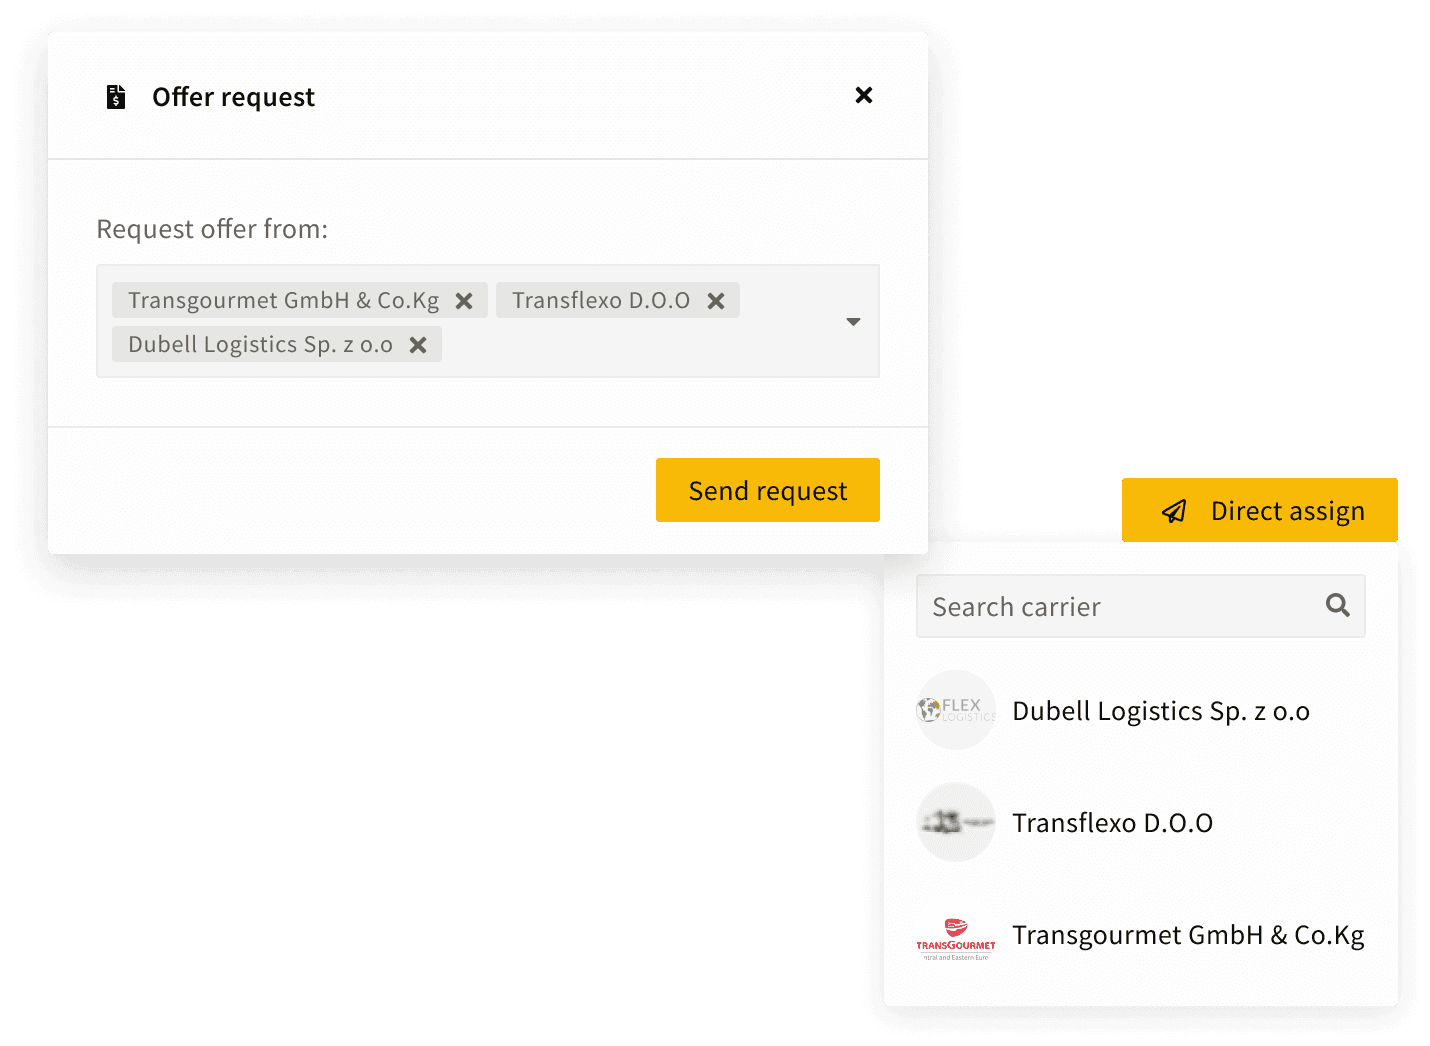The height and width of the screenshot is (1046, 1430).
Task: Expand the carrier selection dropdown arrow
Action: point(853,322)
